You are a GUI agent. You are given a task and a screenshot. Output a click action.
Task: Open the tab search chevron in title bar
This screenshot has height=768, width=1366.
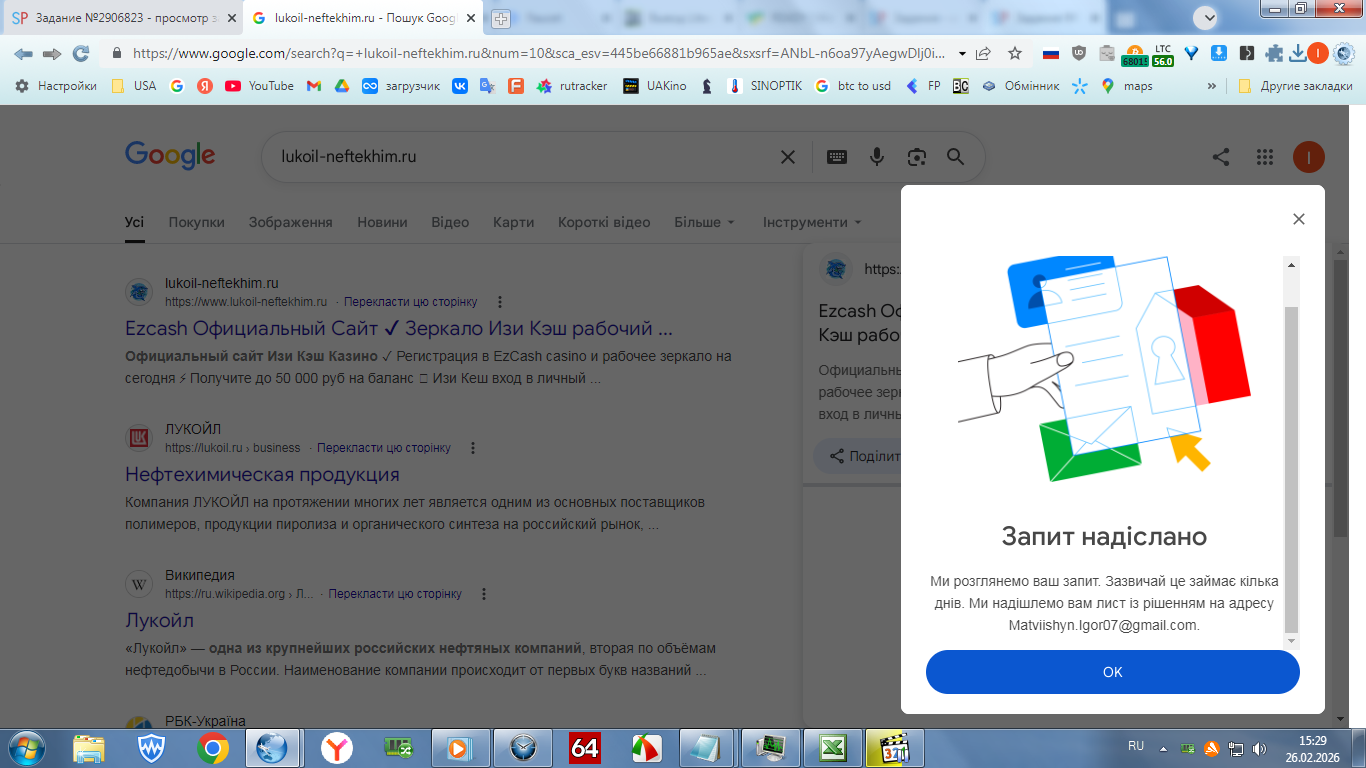pyautogui.click(x=1207, y=18)
